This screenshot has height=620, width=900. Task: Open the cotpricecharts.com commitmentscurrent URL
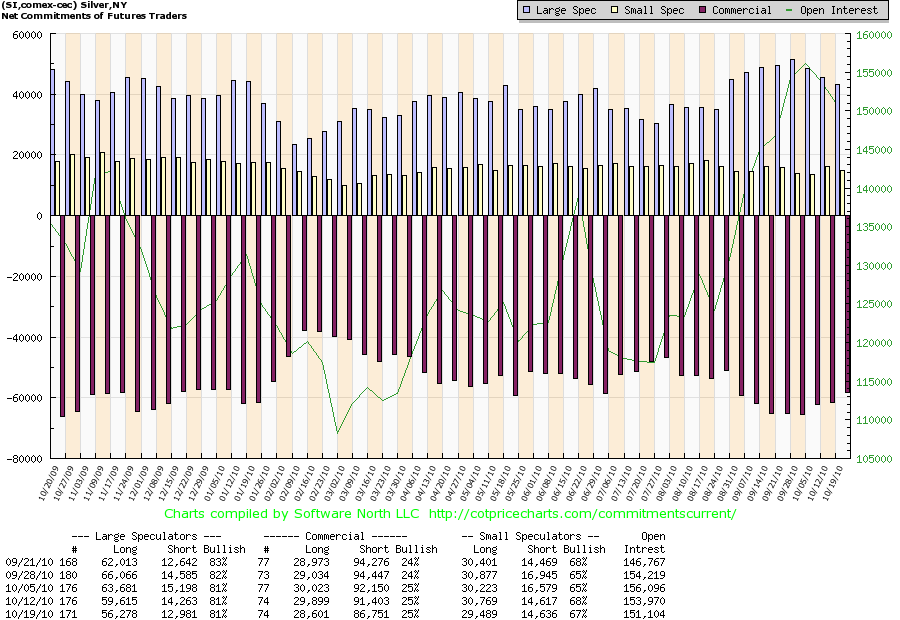pyautogui.click(x=582, y=514)
